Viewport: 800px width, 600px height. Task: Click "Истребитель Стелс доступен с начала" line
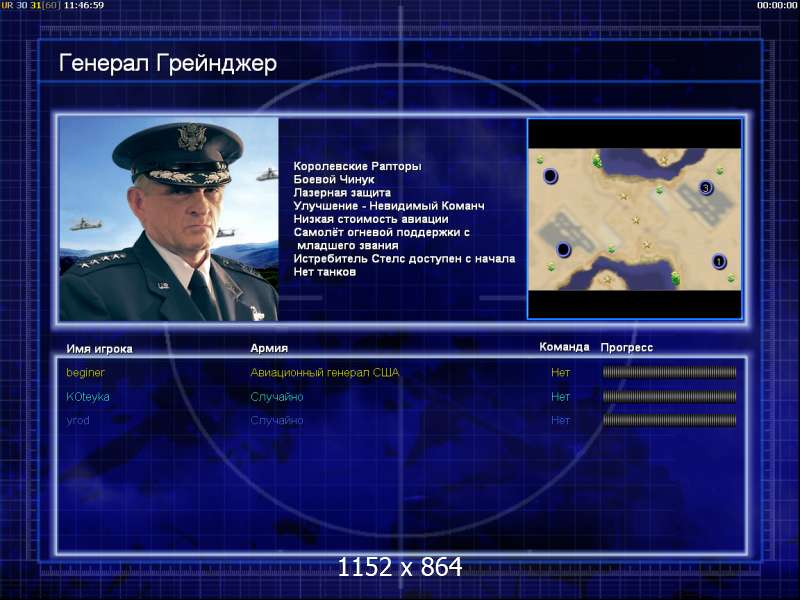click(x=404, y=259)
